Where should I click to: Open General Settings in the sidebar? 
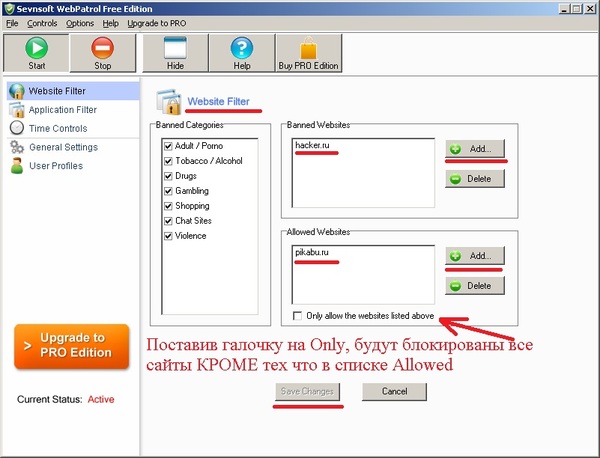62,147
